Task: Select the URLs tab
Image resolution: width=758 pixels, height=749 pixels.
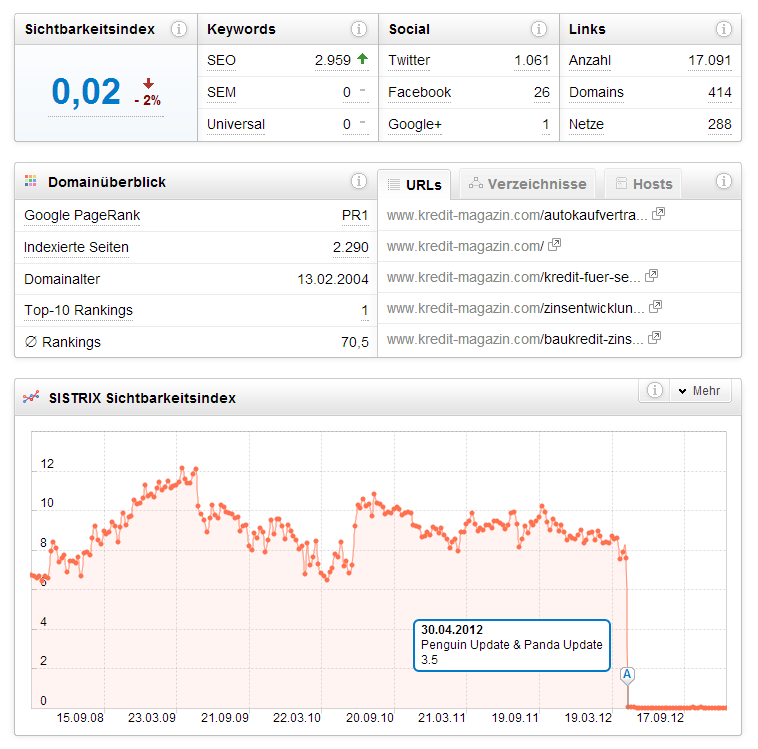Action: (415, 184)
